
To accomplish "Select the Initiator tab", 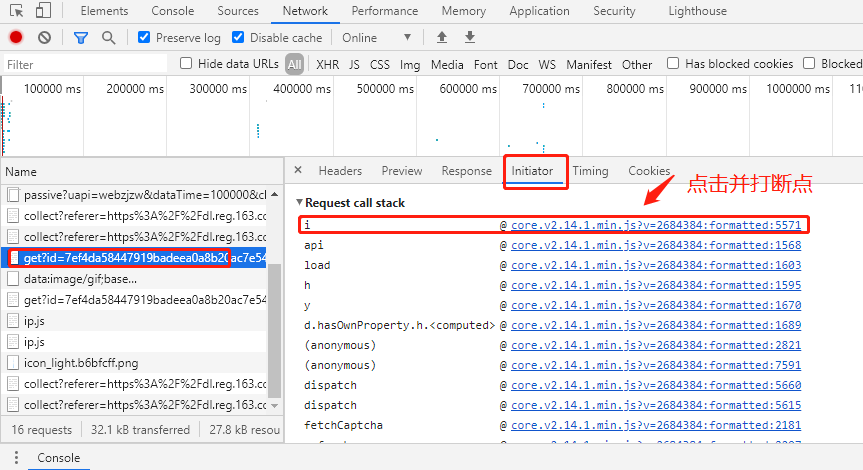I will pyautogui.click(x=532, y=171).
